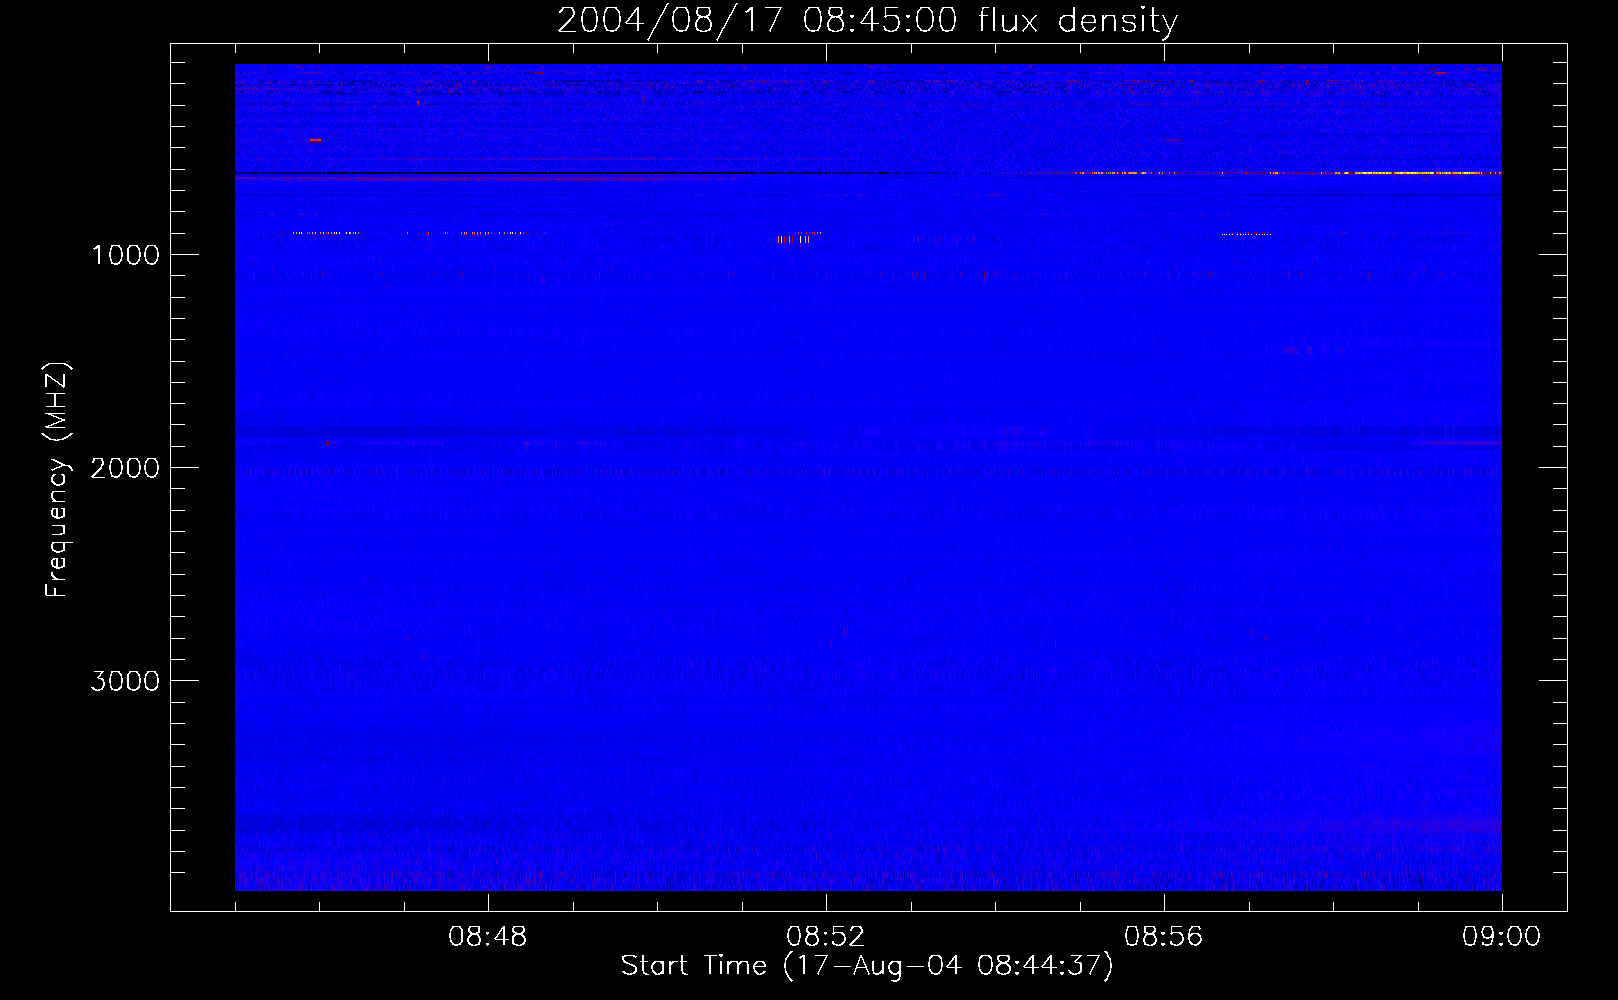The image size is (1618, 1000).
Task: Select the 2000 frequency tick label
Action: click(125, 468)
